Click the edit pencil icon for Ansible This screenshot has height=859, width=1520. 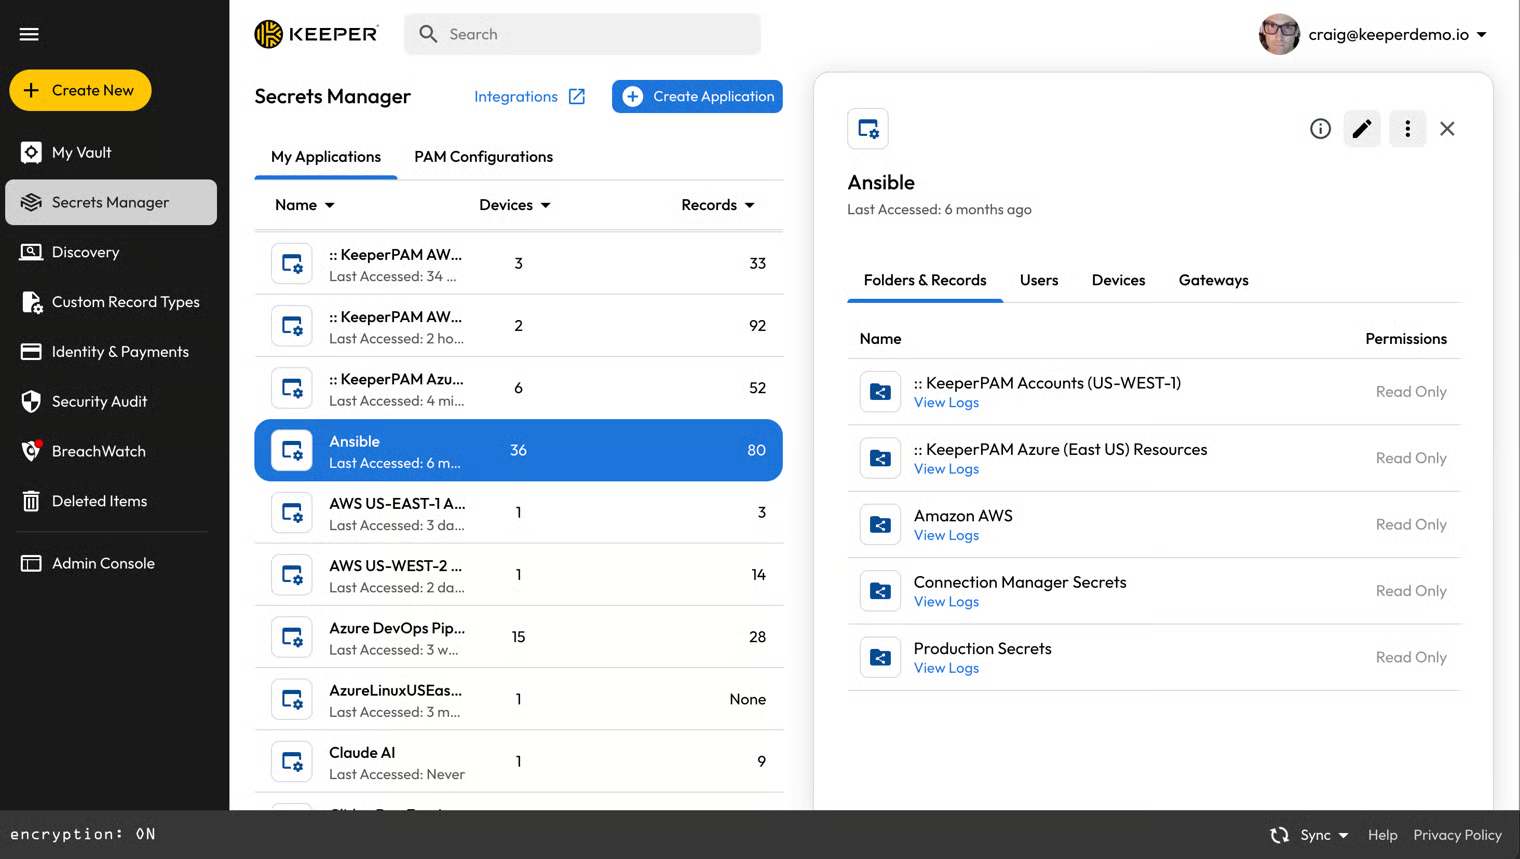point(1361,129)
